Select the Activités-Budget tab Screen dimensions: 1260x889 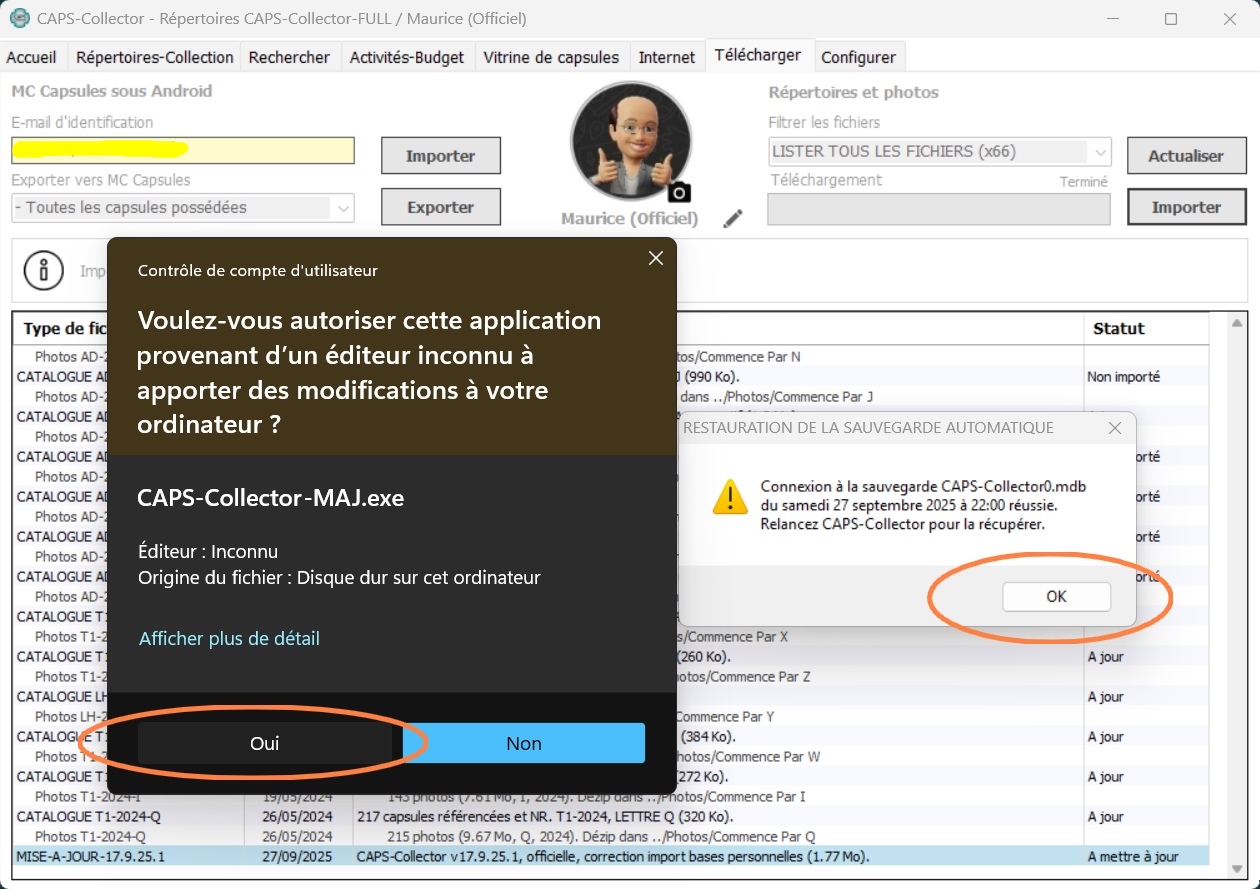[407, 57]
